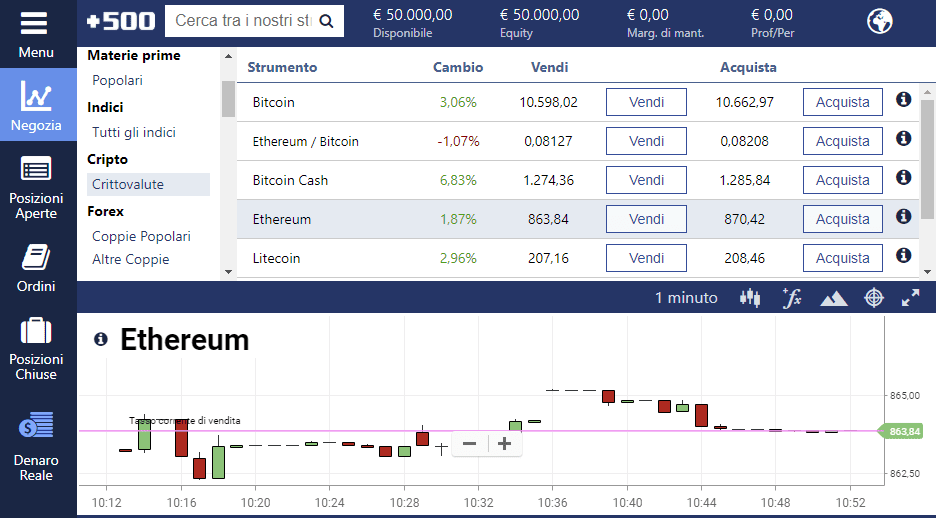
Task: Click instruments table scroll-up arrow
Action: coord(927,92)
